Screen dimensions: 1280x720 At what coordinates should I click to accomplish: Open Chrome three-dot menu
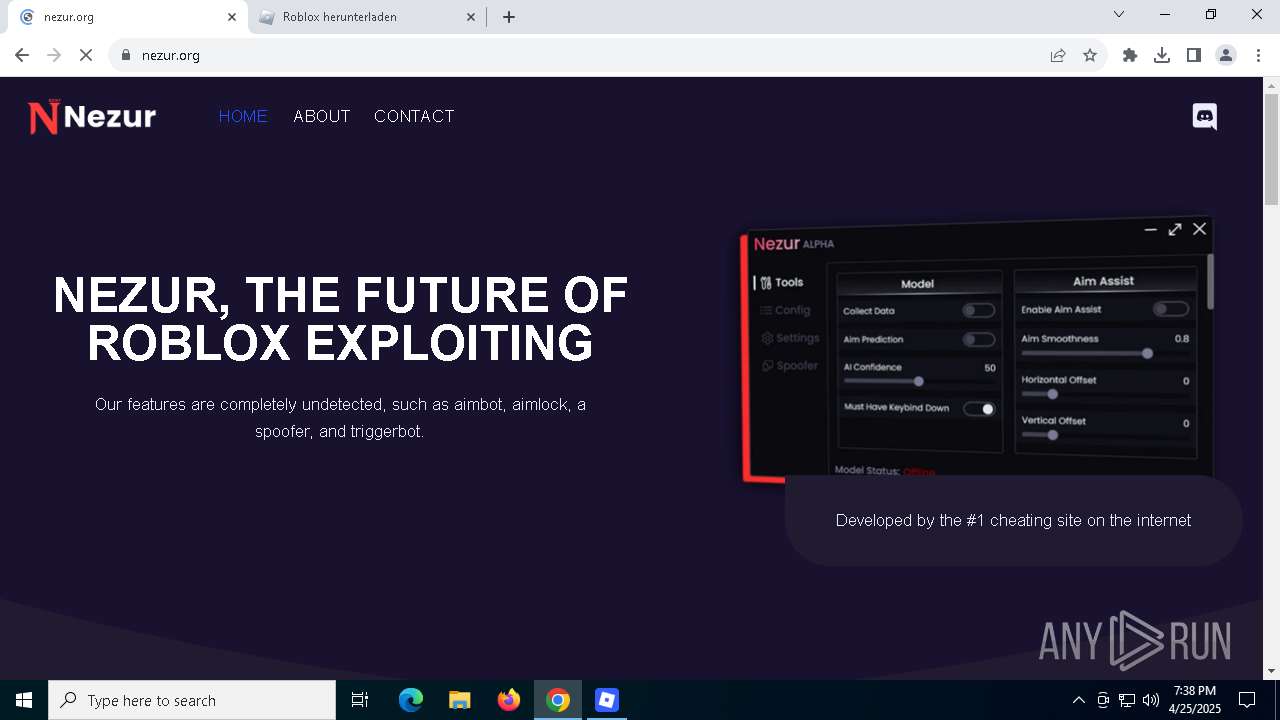pos(1258,55)
